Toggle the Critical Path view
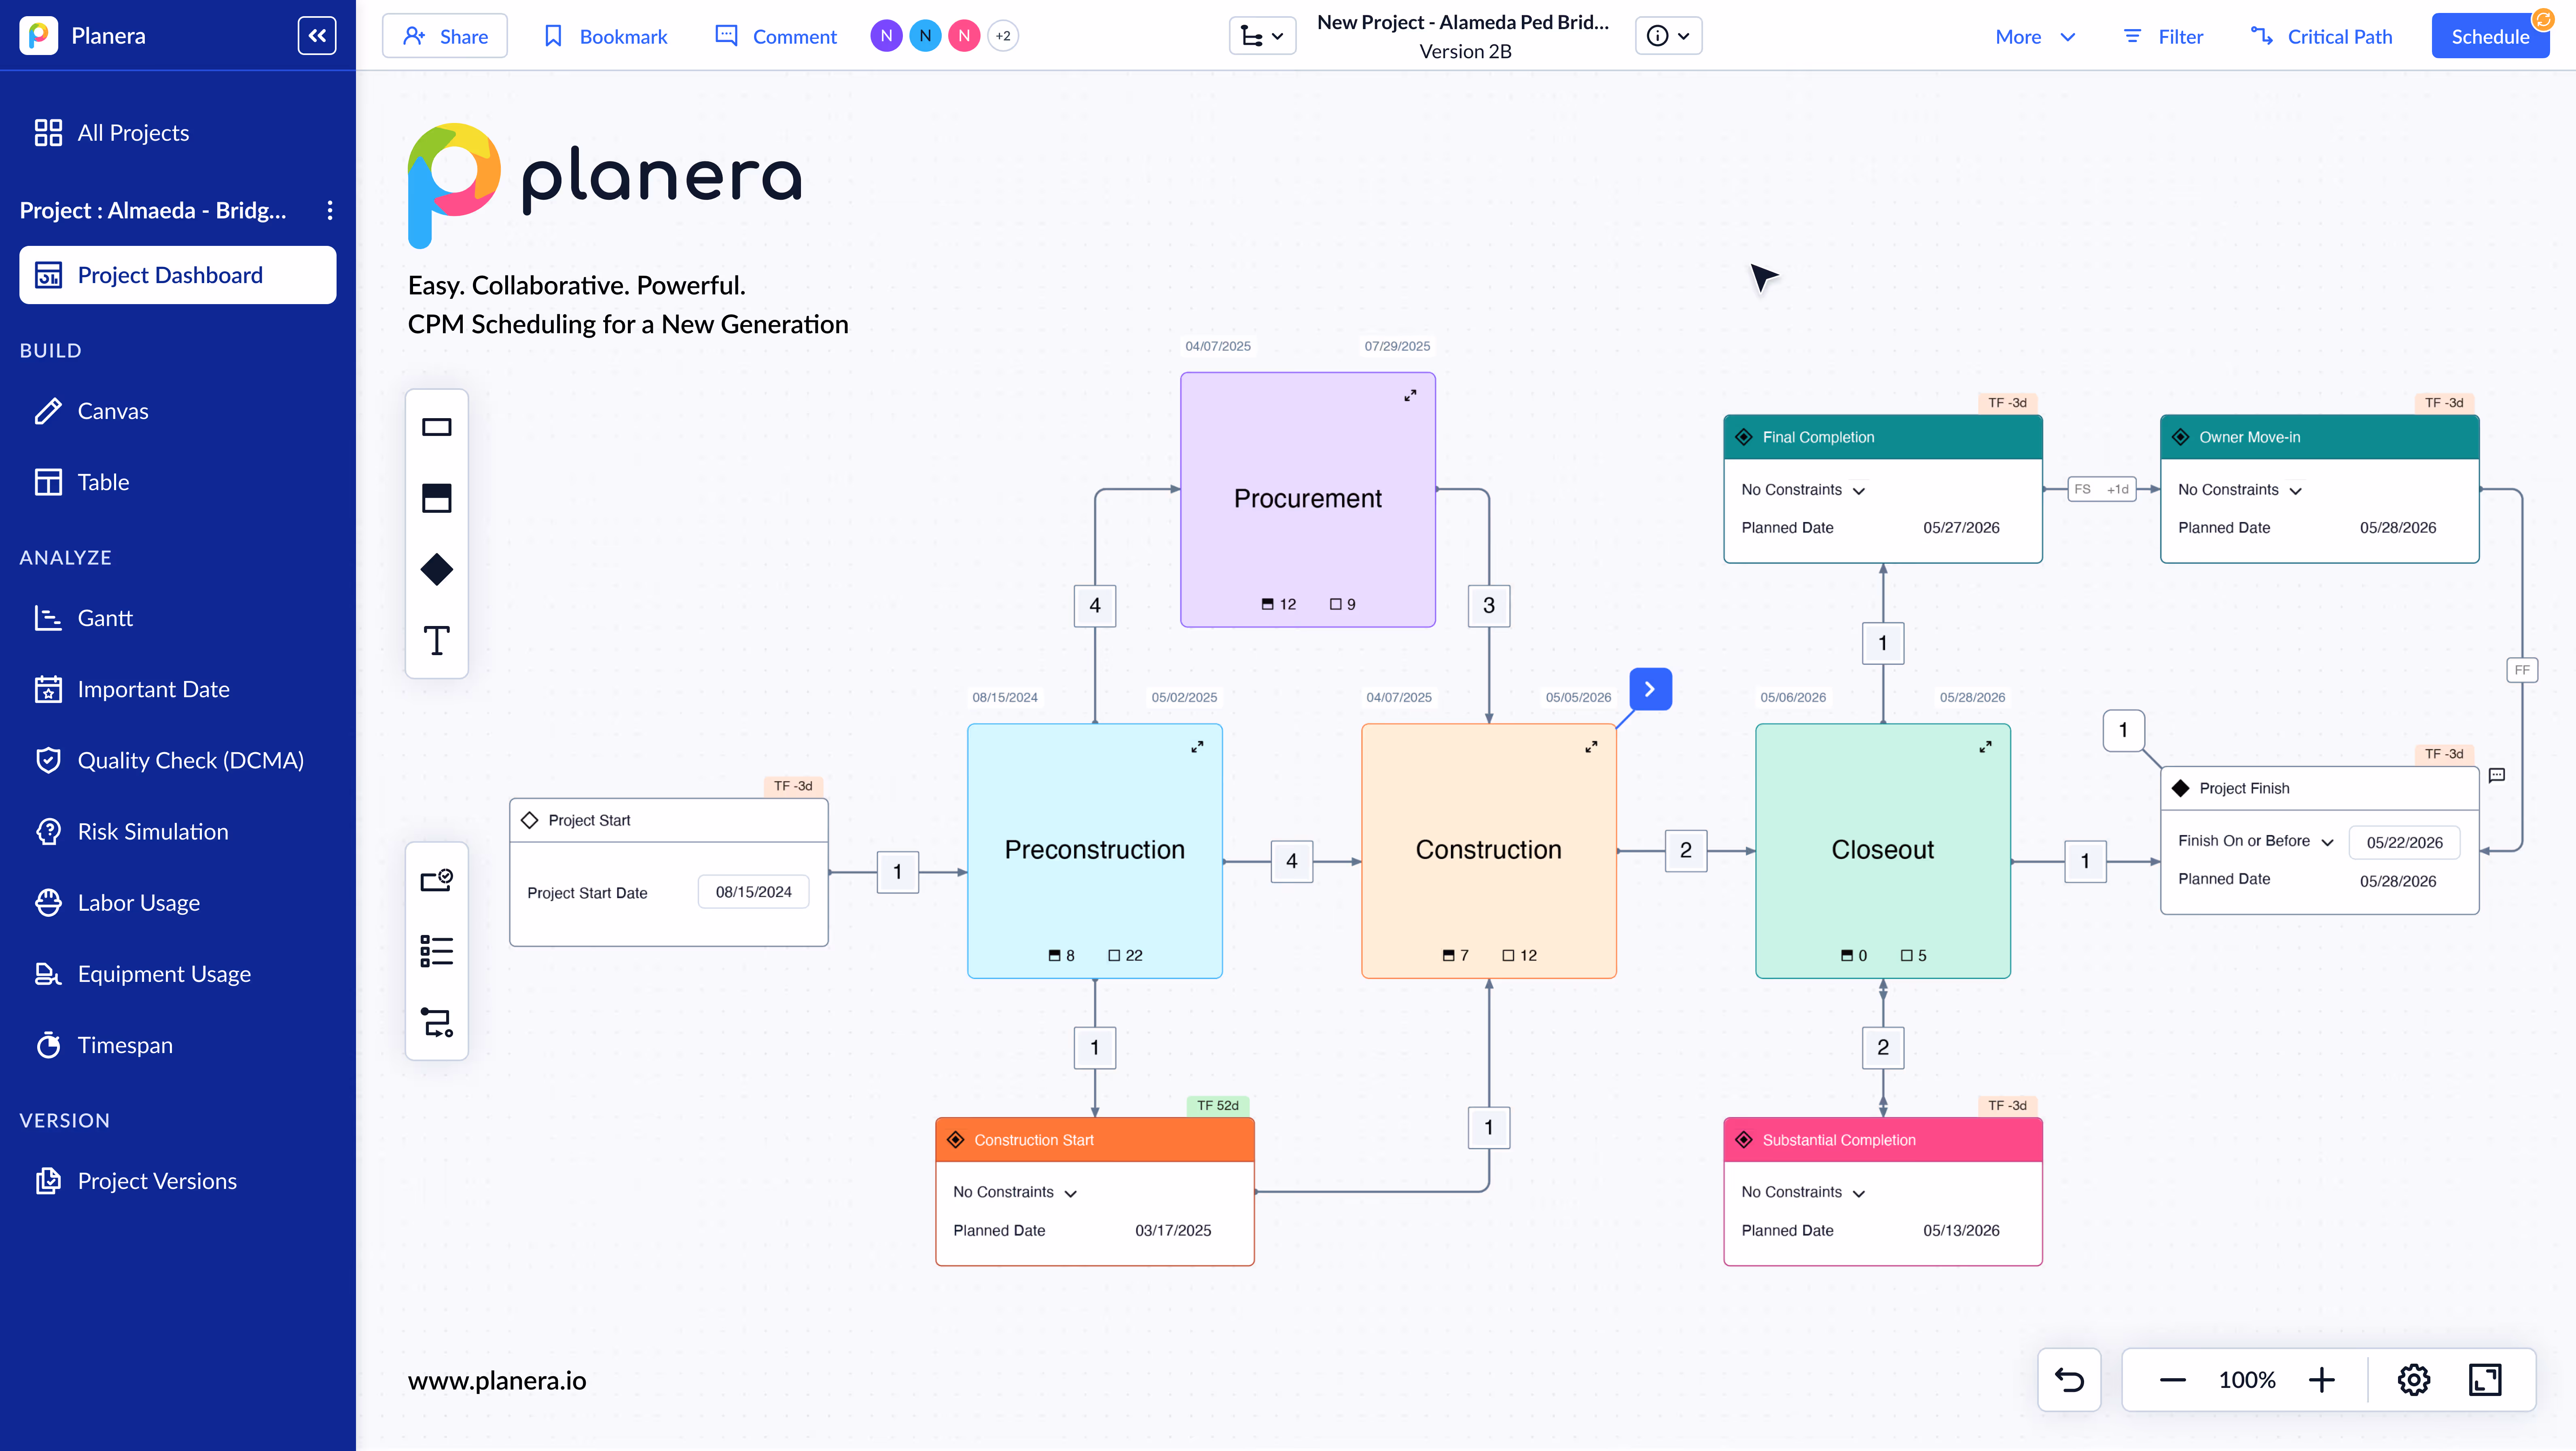Screen dimensions: 2576x1451 pos(2321,36)
